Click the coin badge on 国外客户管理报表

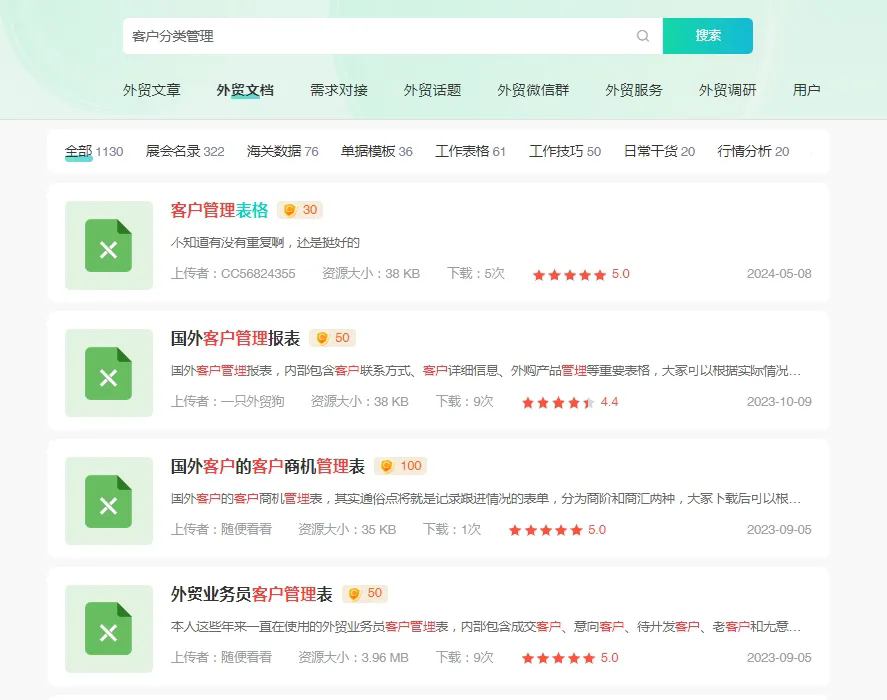tap(332, 338)
